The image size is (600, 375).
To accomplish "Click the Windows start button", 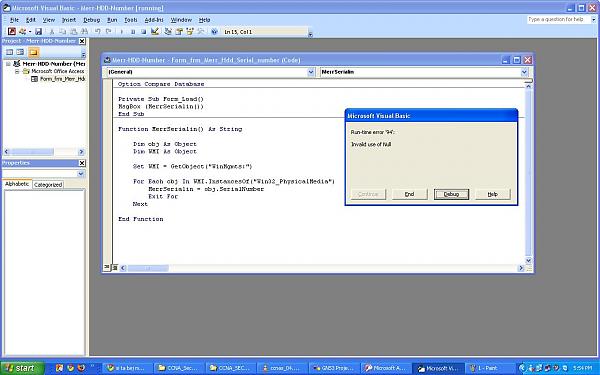I will (22, 368).
